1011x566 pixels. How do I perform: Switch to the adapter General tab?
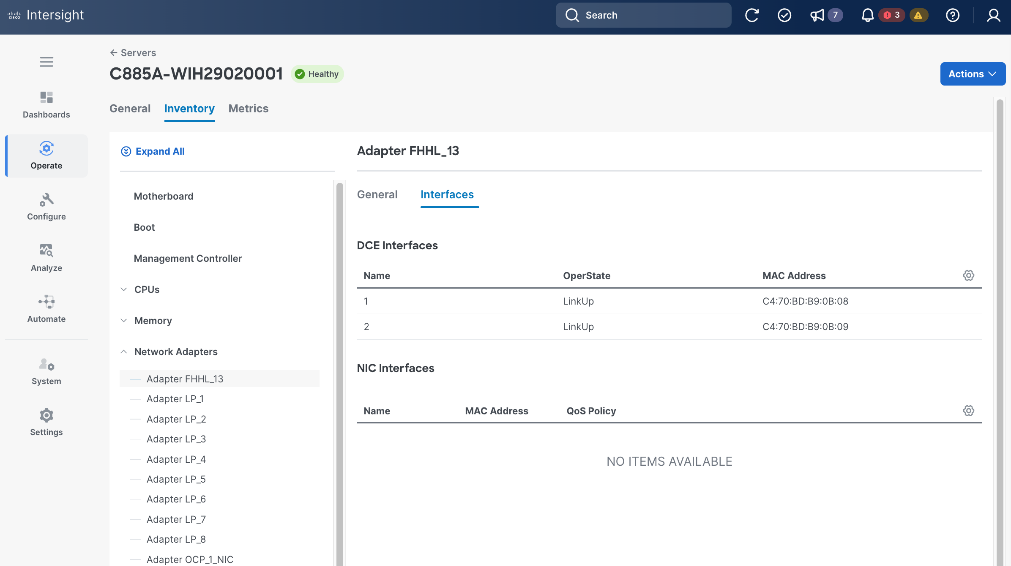(377, 194)
